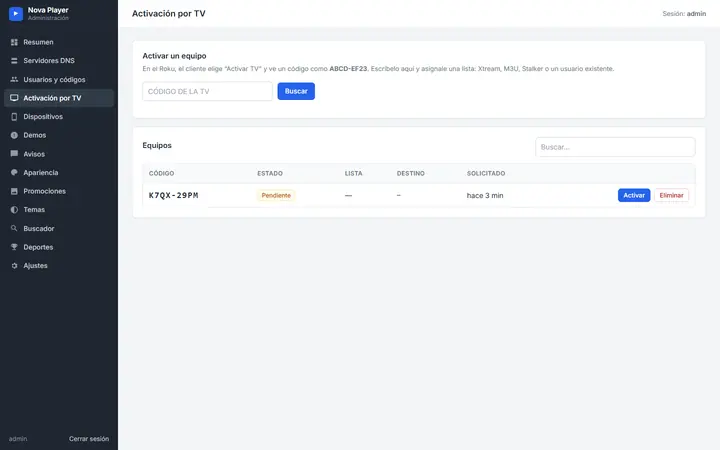Viewport: 720px width, 450px height.
Task: Click the Usuarios y códigos people icon
Action: click(x=14, y=79)
